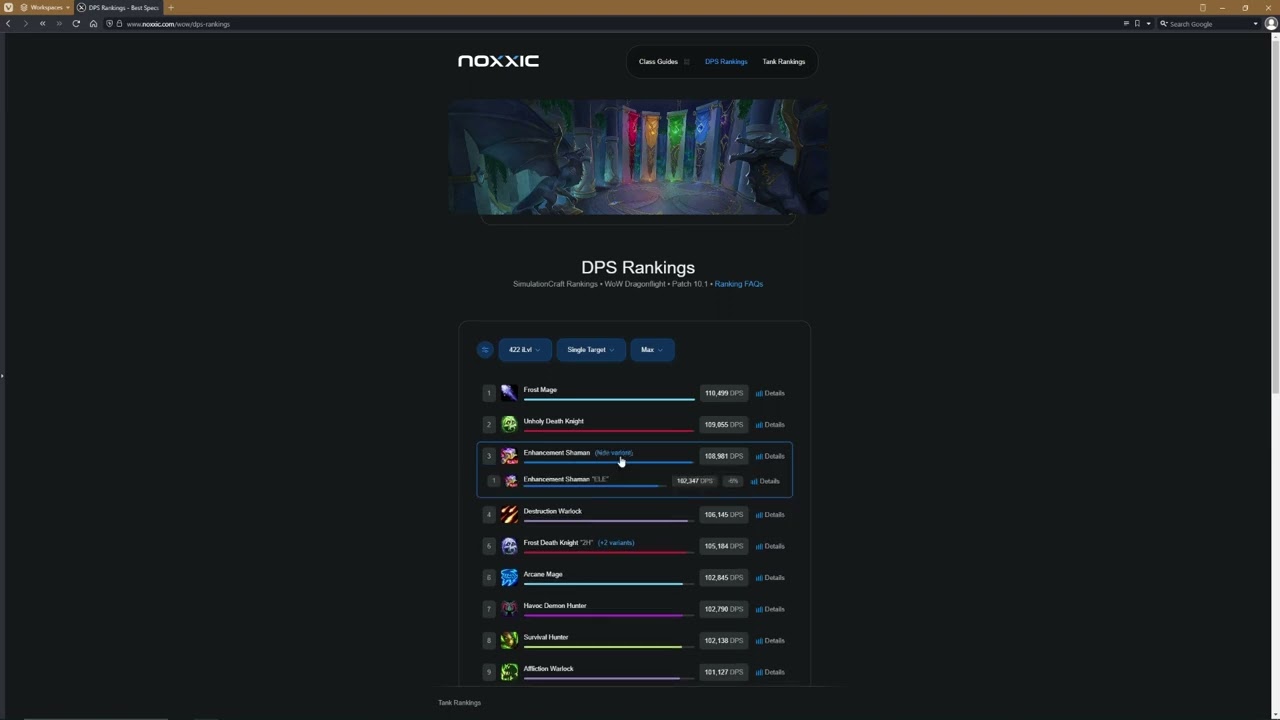Go back one page

[9, 23]
